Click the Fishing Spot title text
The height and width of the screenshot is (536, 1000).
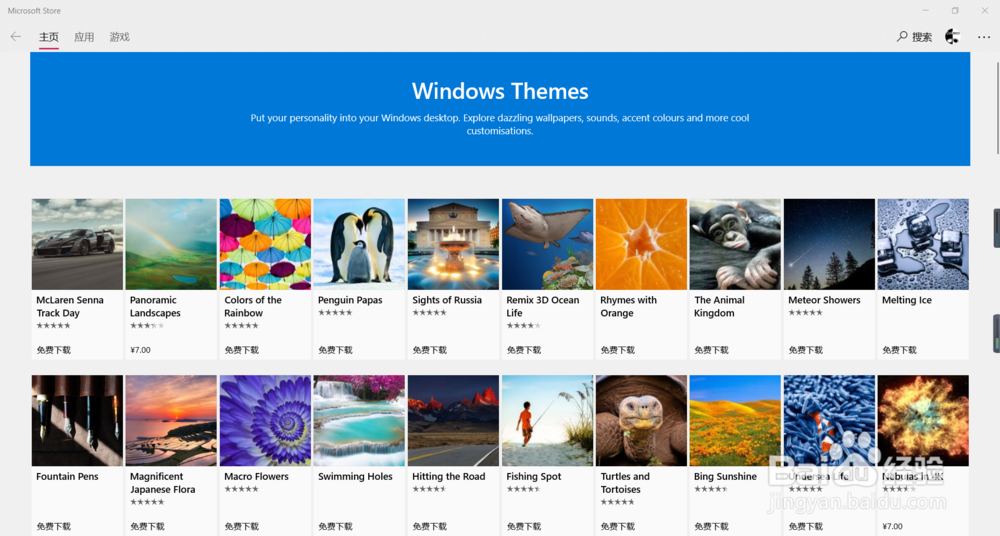click(x=534, y=477)
